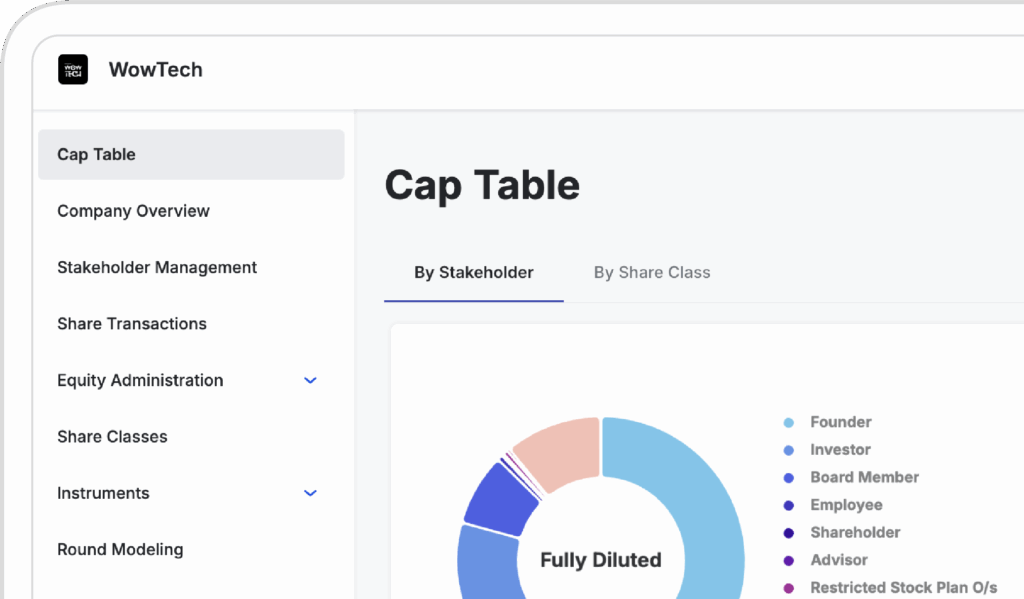This screenshot has width=1024, height=599.
Task: Click the Shareholder legend entry
Action: [x=855, y=532]
